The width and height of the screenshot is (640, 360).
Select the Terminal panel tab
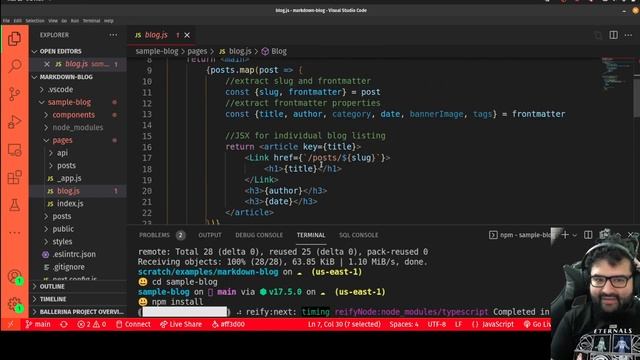[311, 235]
